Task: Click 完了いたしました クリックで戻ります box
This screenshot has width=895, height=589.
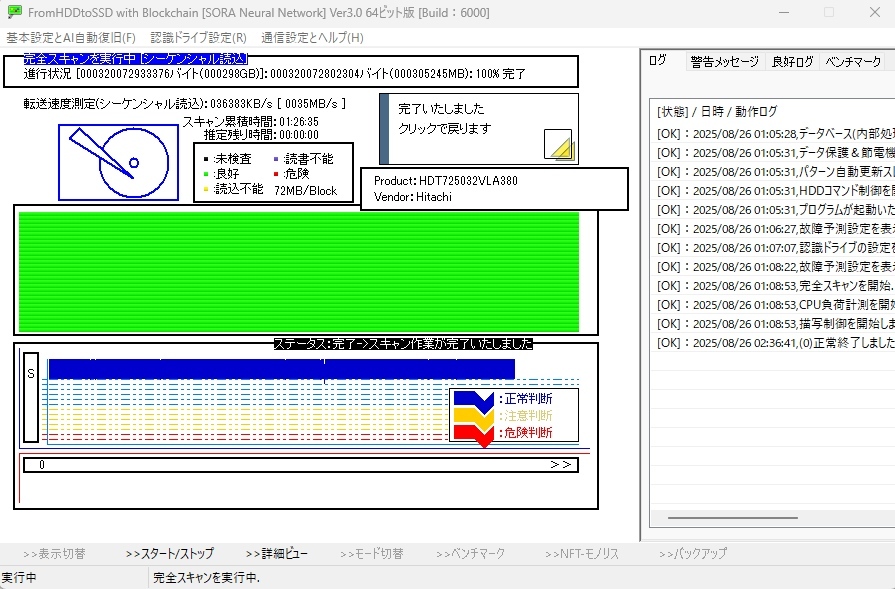Action: pyautogui.click(x=479, y=129)
